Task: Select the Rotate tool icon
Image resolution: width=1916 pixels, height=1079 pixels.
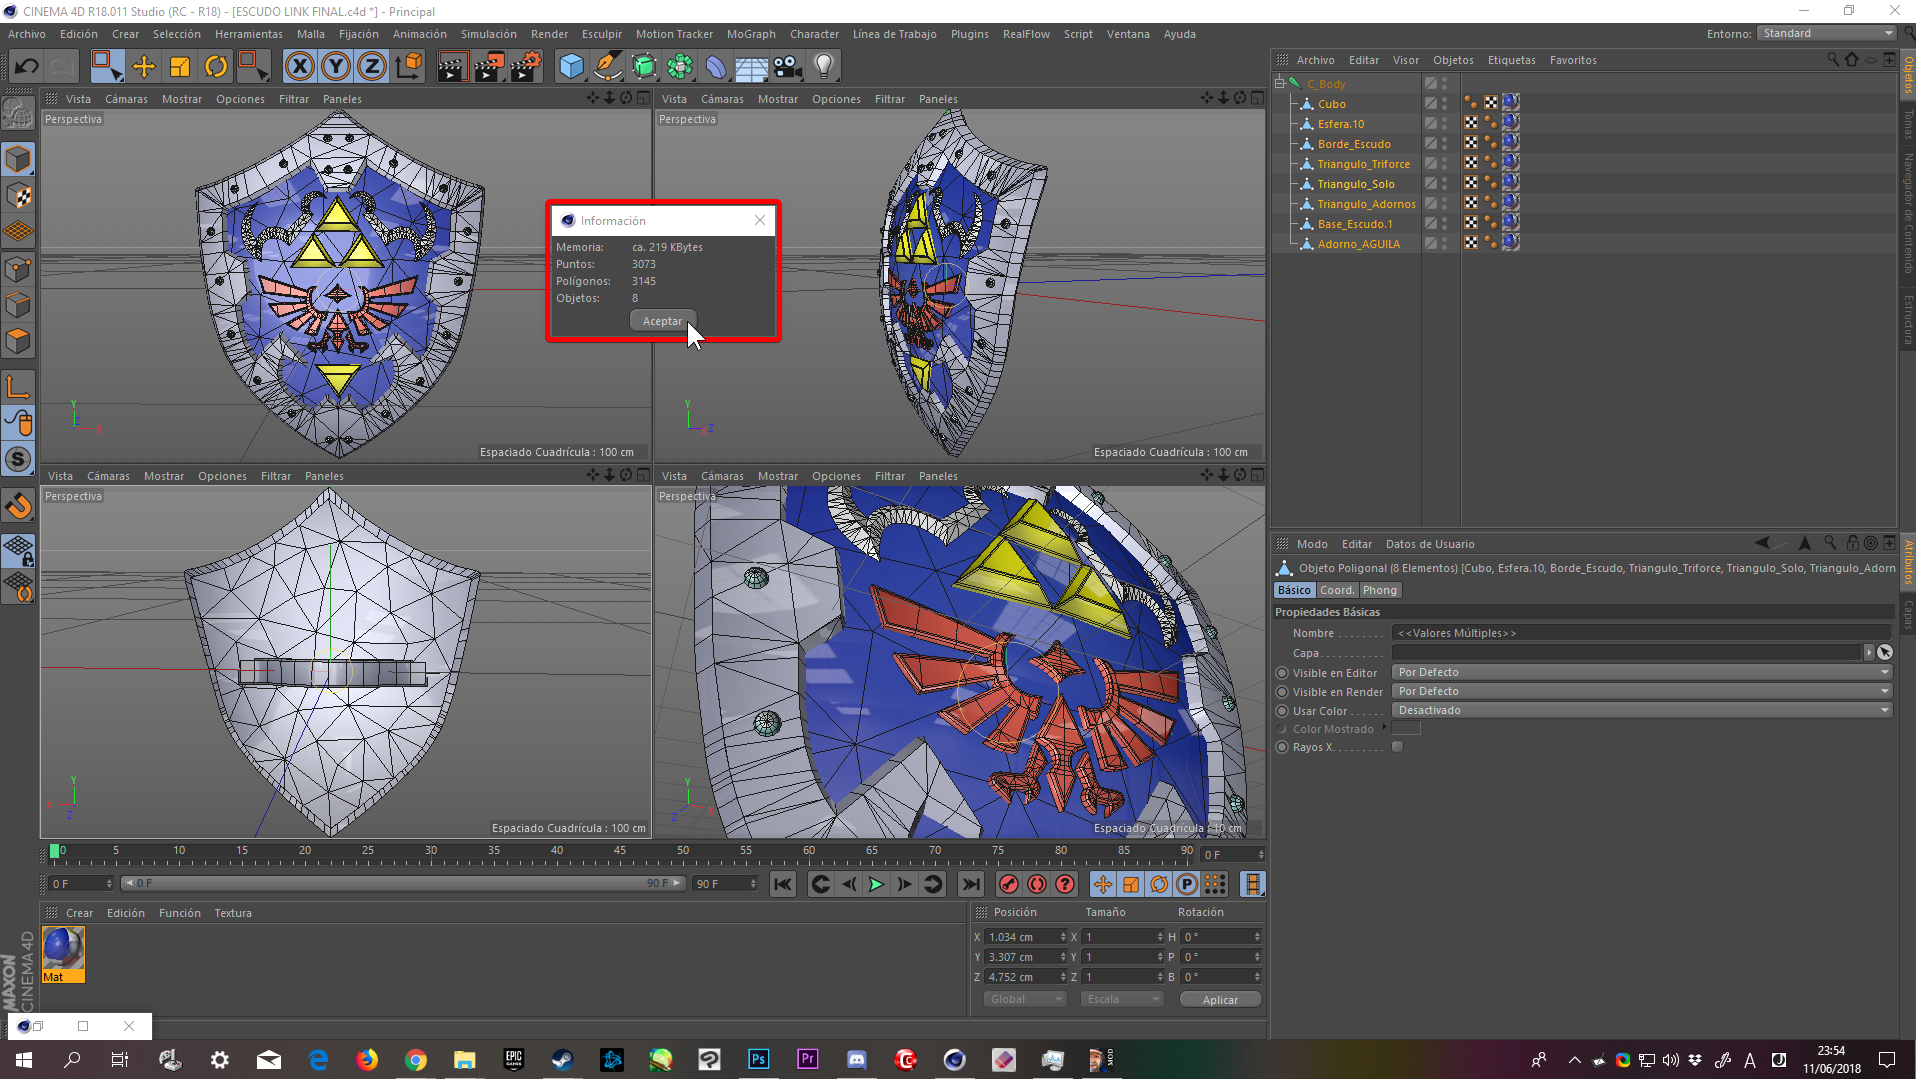Action: 216,67
